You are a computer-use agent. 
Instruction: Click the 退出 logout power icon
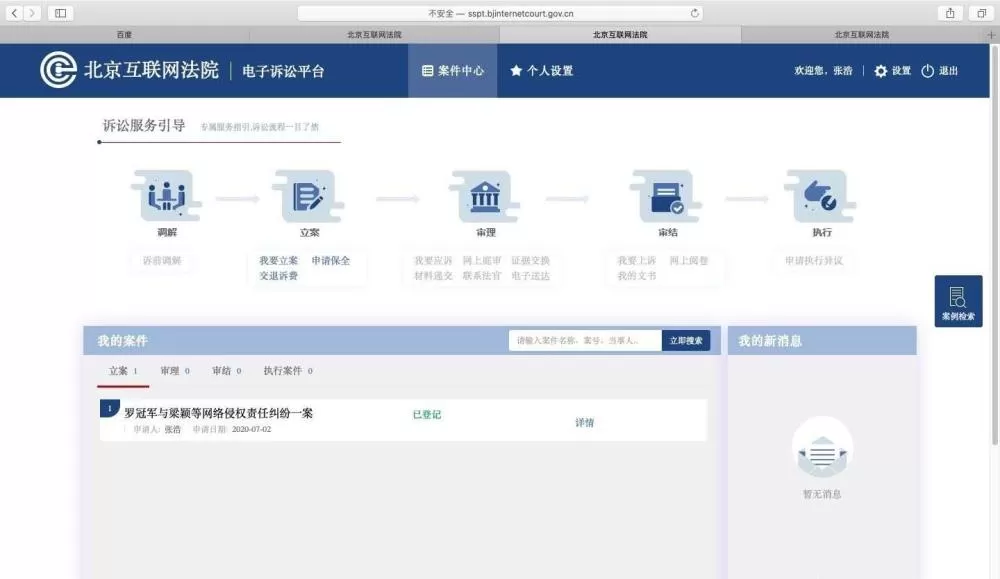[x=927, y=71]
